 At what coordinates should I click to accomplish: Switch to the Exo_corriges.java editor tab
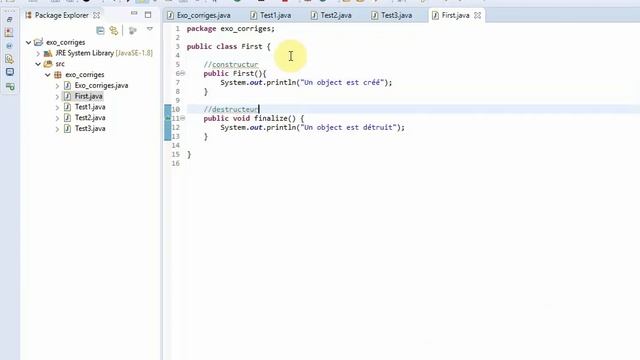pos(203,16)
